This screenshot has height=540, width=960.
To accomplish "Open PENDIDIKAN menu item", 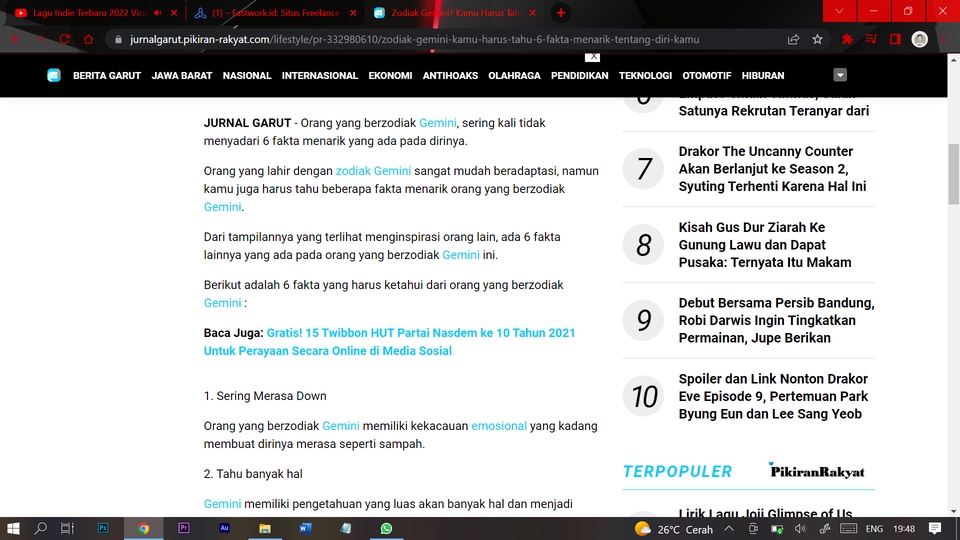I will point(579,75).
